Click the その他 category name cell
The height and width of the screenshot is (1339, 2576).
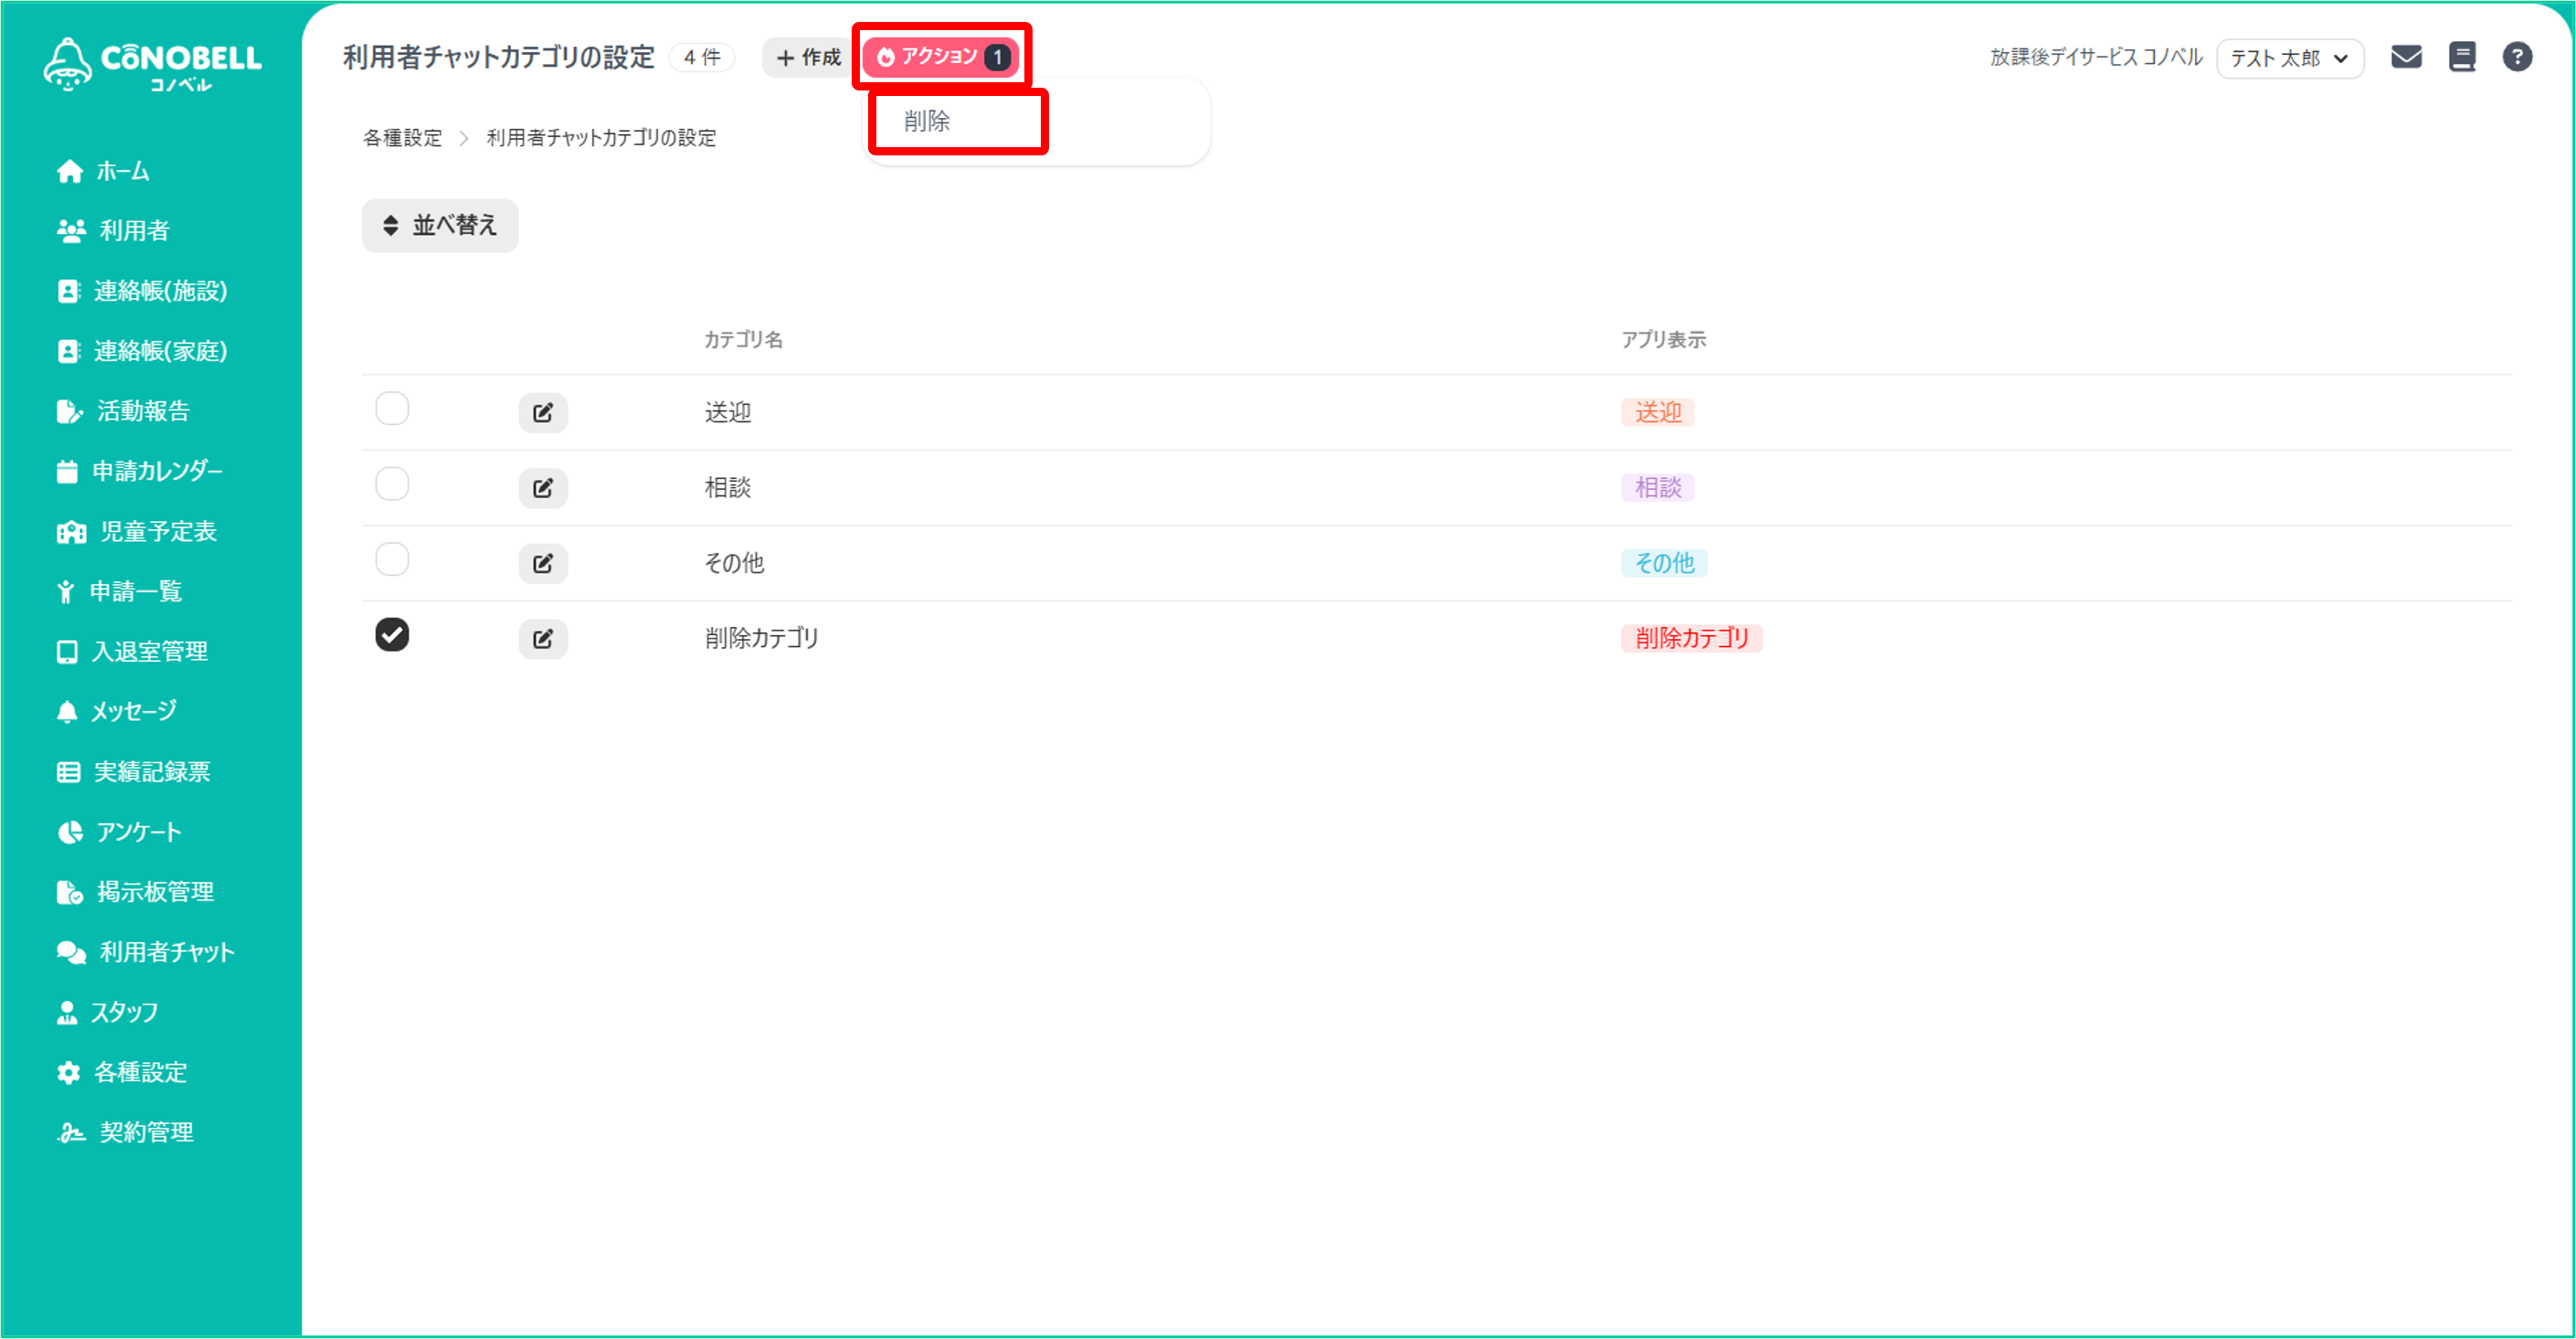tap(734, 563)
